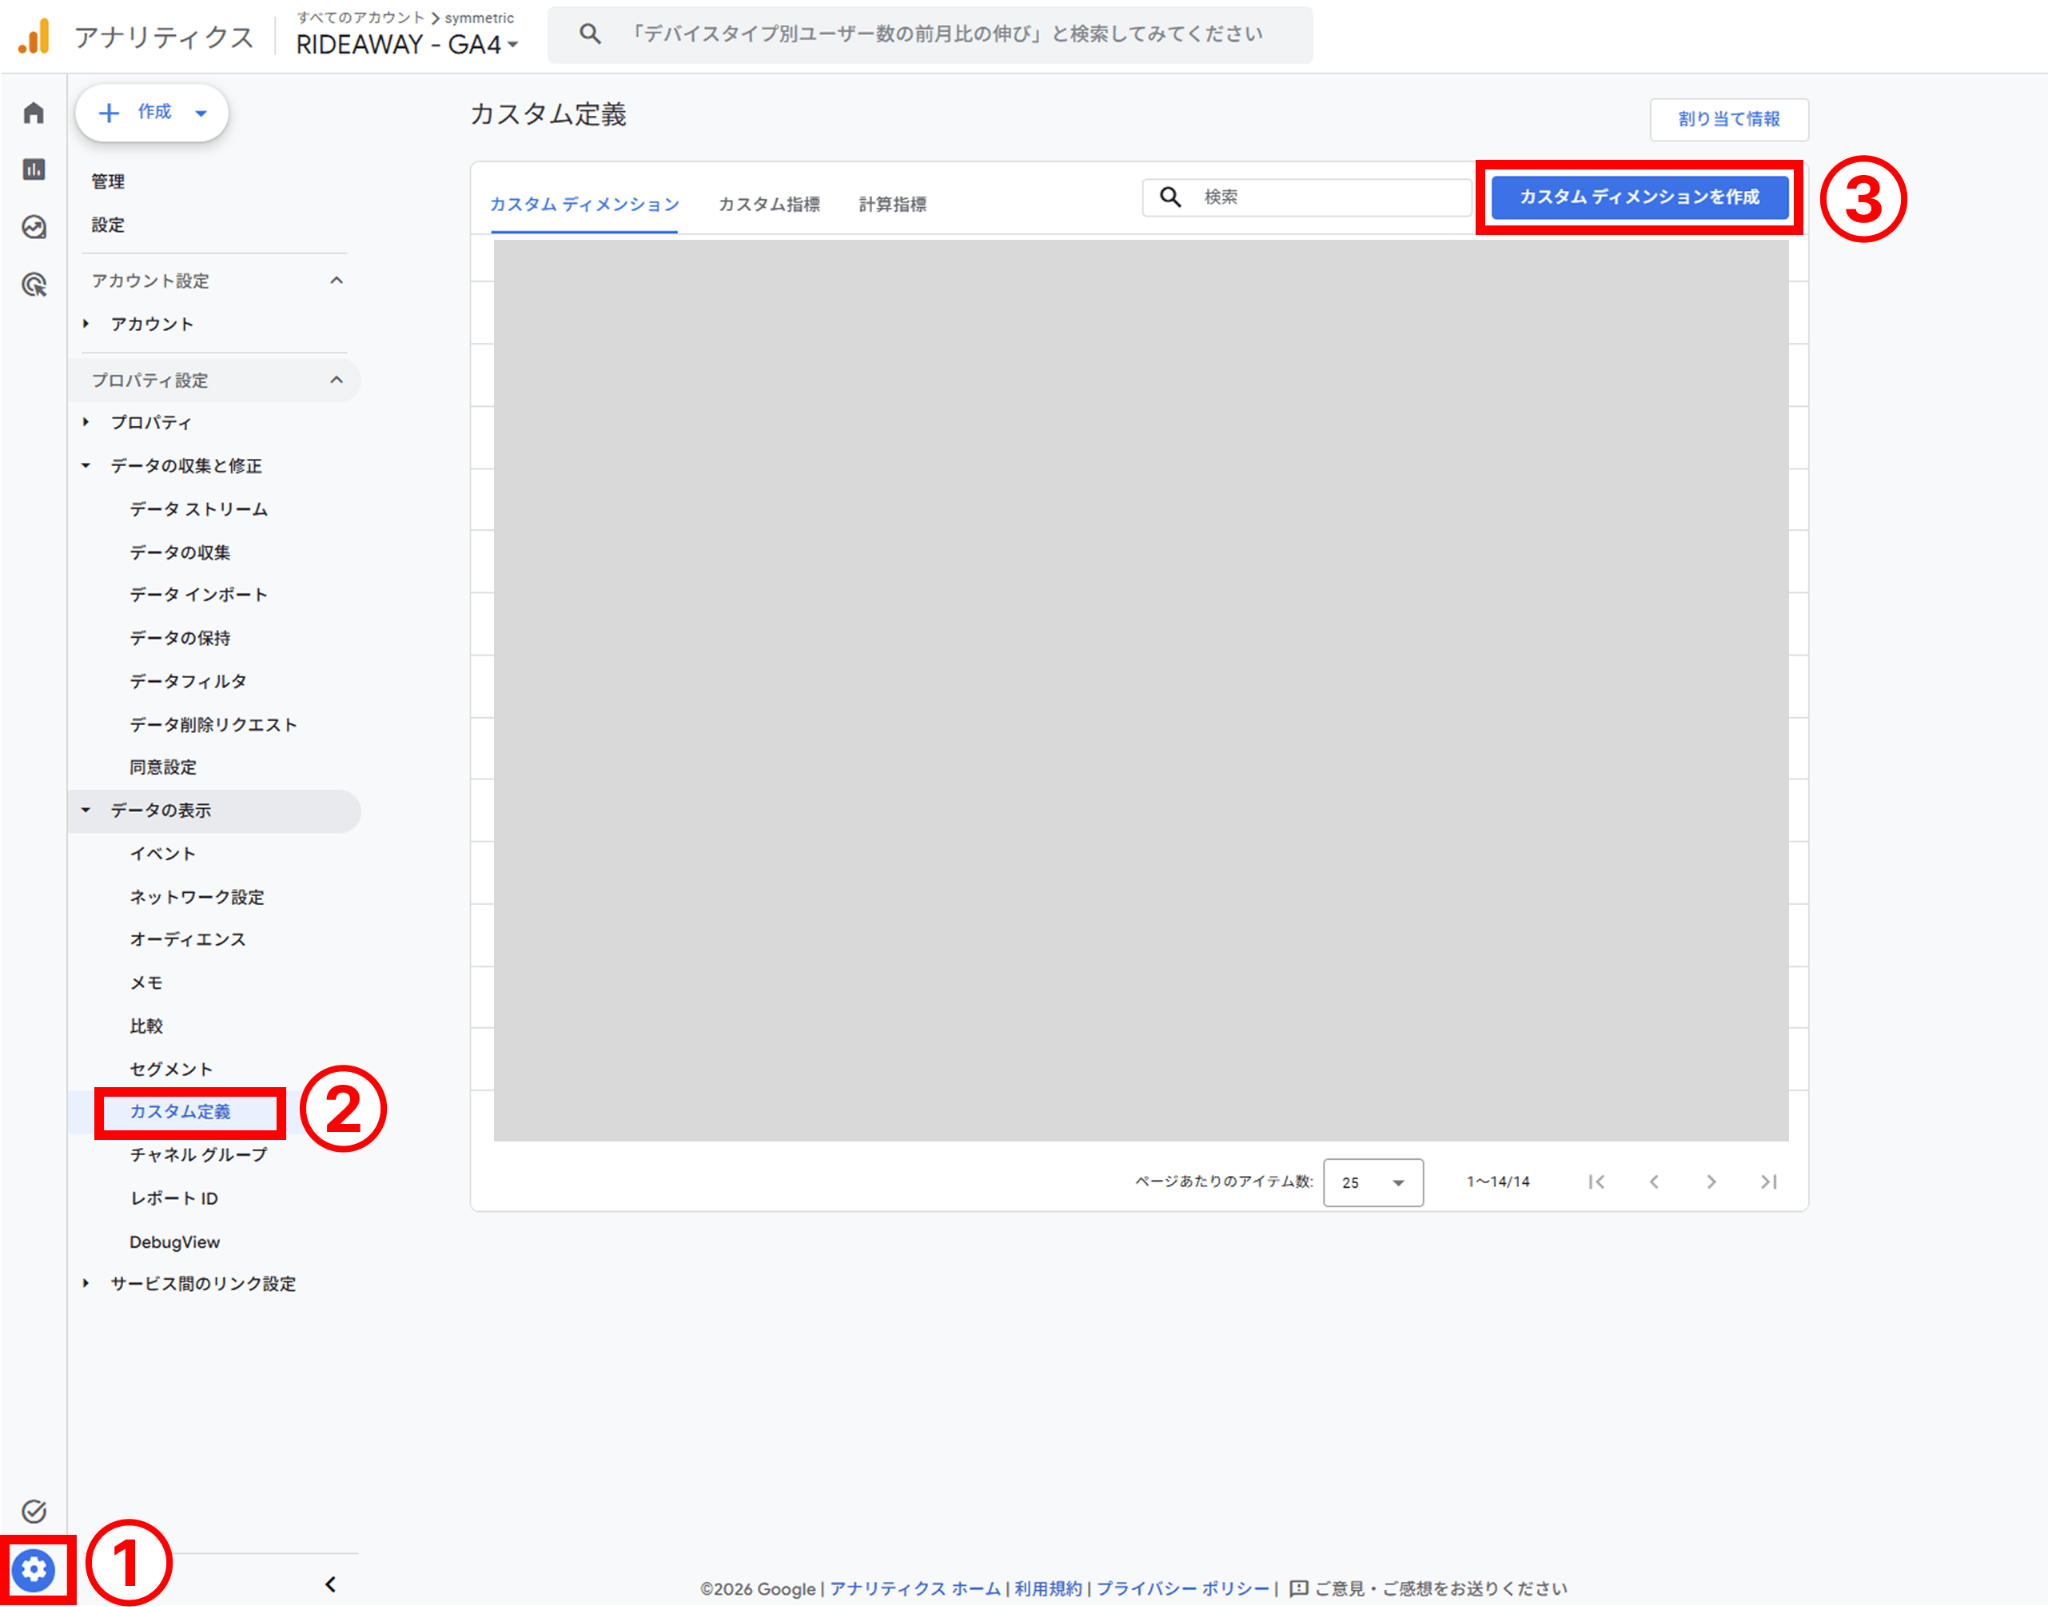Open データの保持 settings
This screenshot has width=2048, height=1607.
pos(180,638)
